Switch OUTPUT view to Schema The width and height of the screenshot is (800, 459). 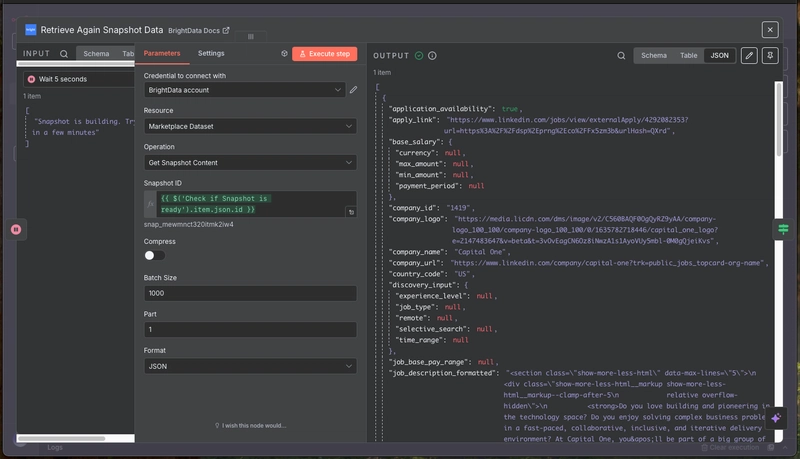pos(654,56)
